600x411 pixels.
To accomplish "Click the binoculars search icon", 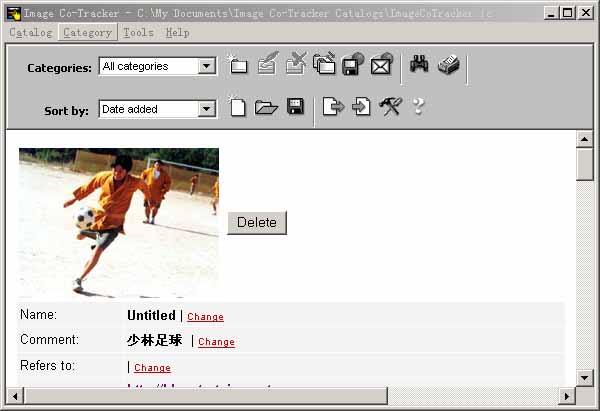I will 419,66.
